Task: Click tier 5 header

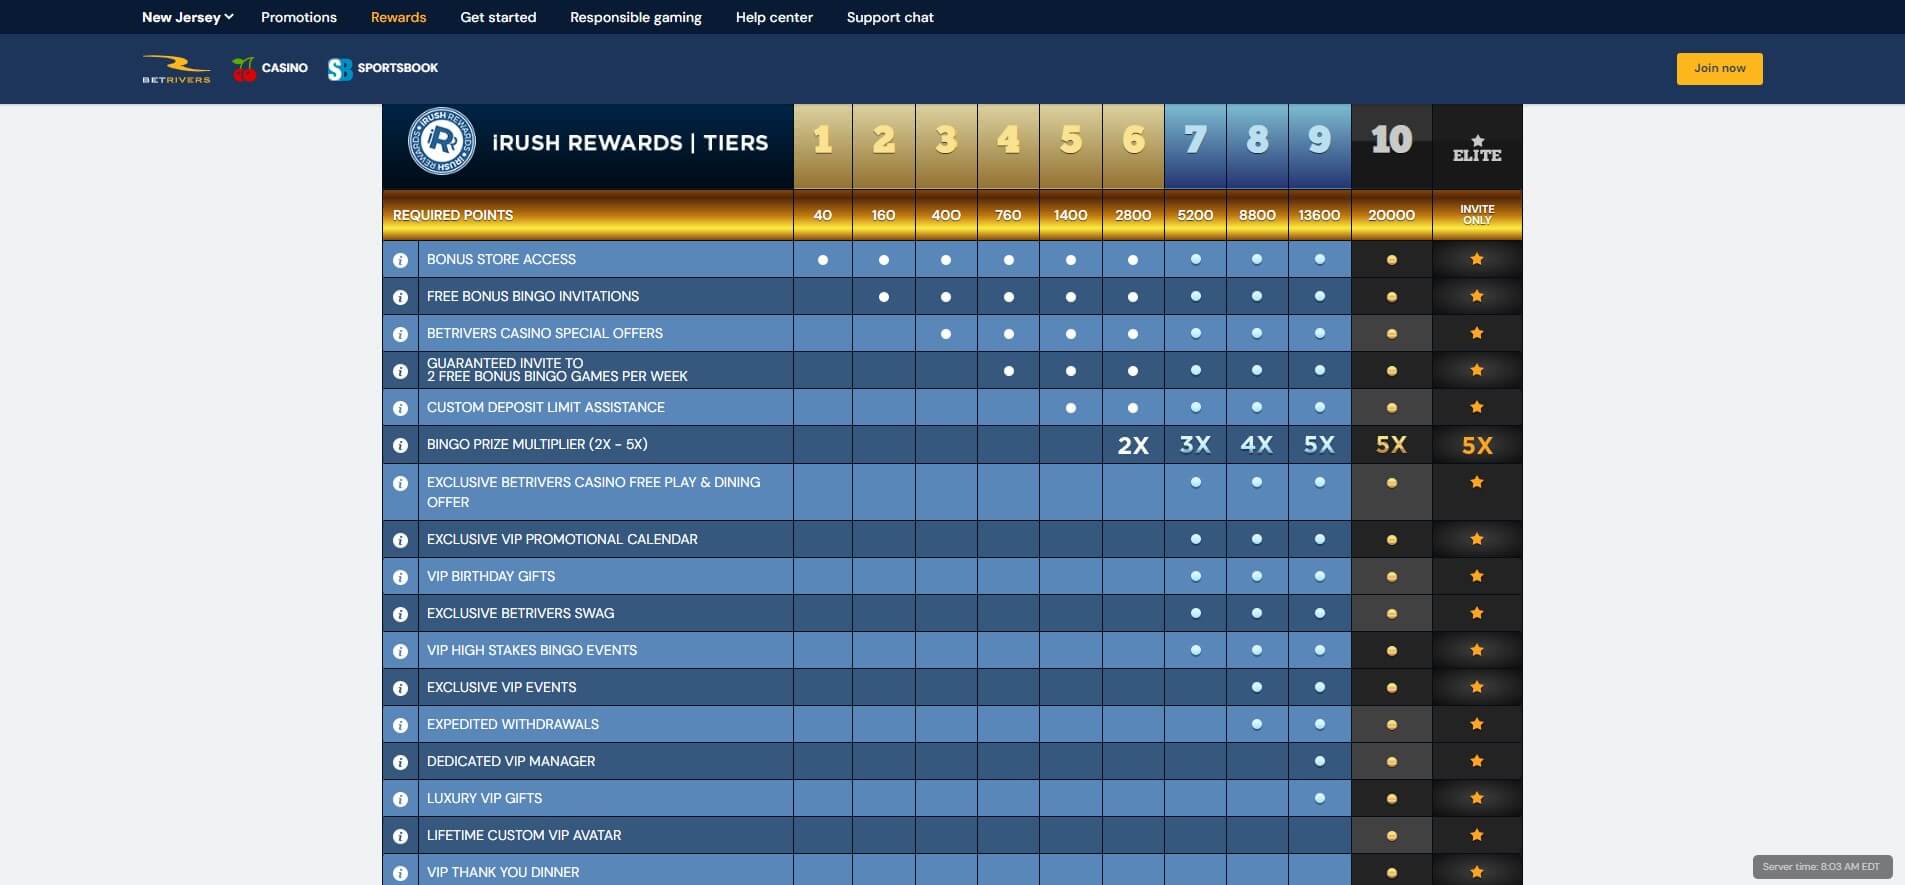Action: pos(1071,146)
